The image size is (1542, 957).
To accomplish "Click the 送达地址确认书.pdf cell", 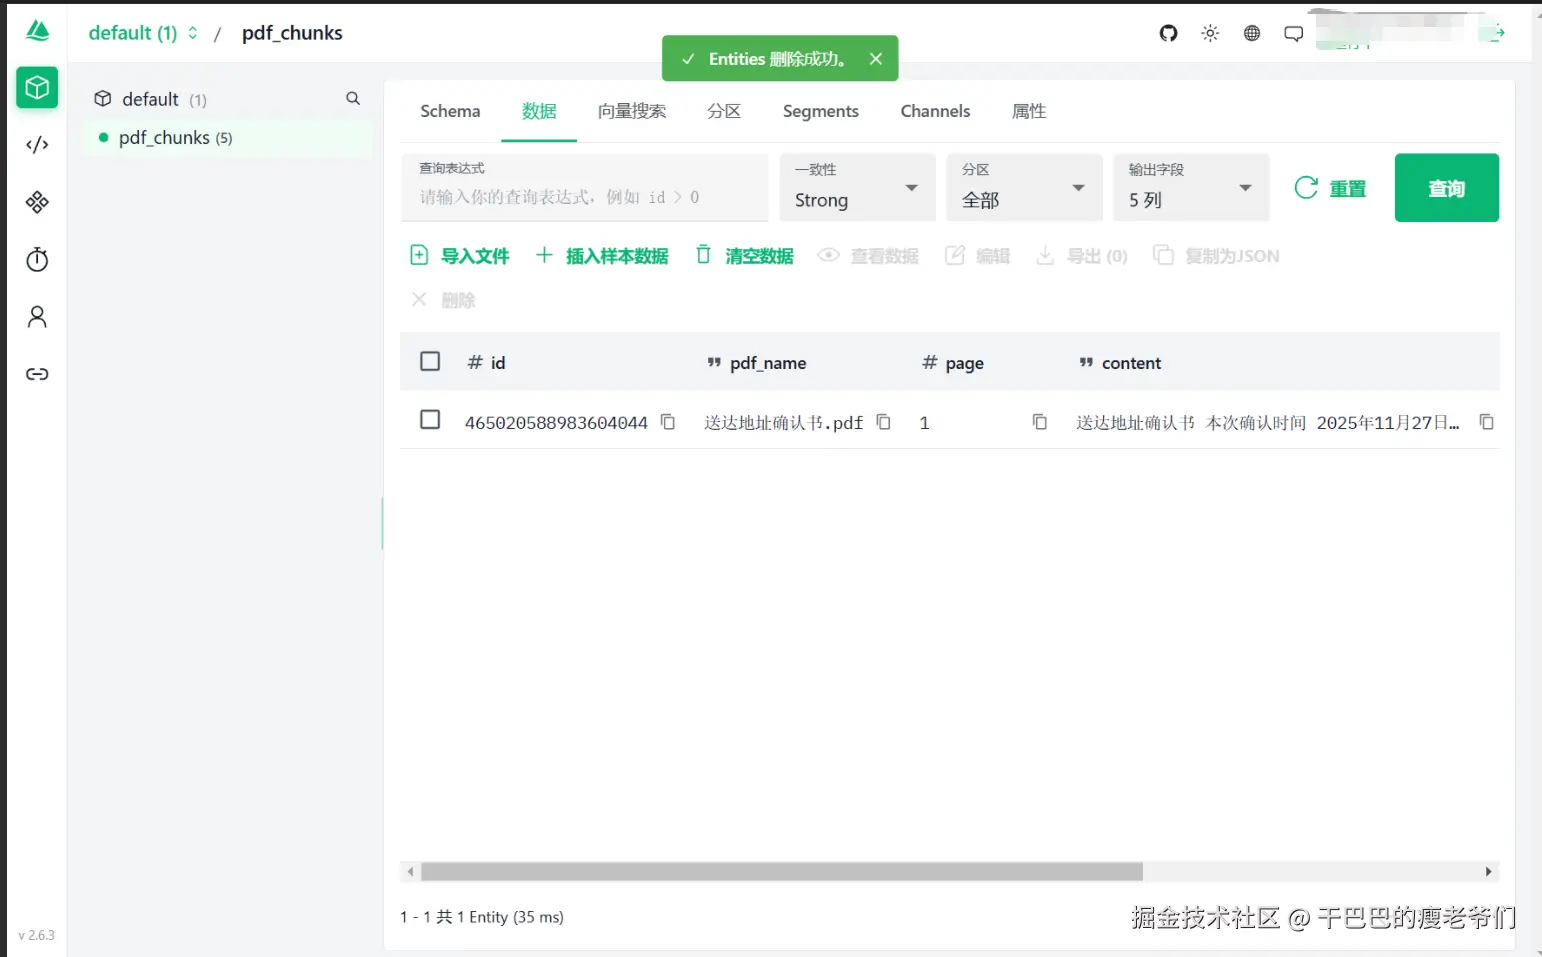I will tap(783, 423).
